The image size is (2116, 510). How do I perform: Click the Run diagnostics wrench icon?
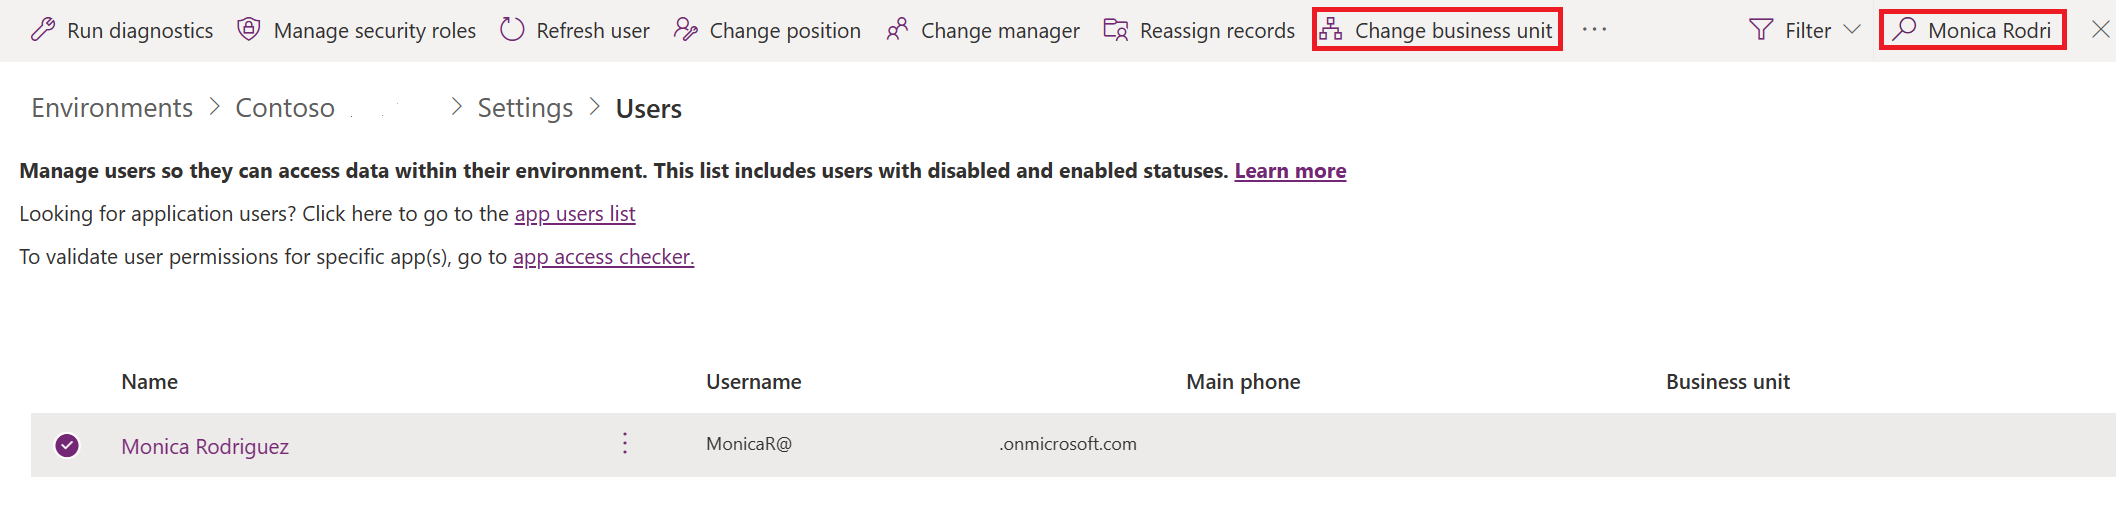point(43,30)
